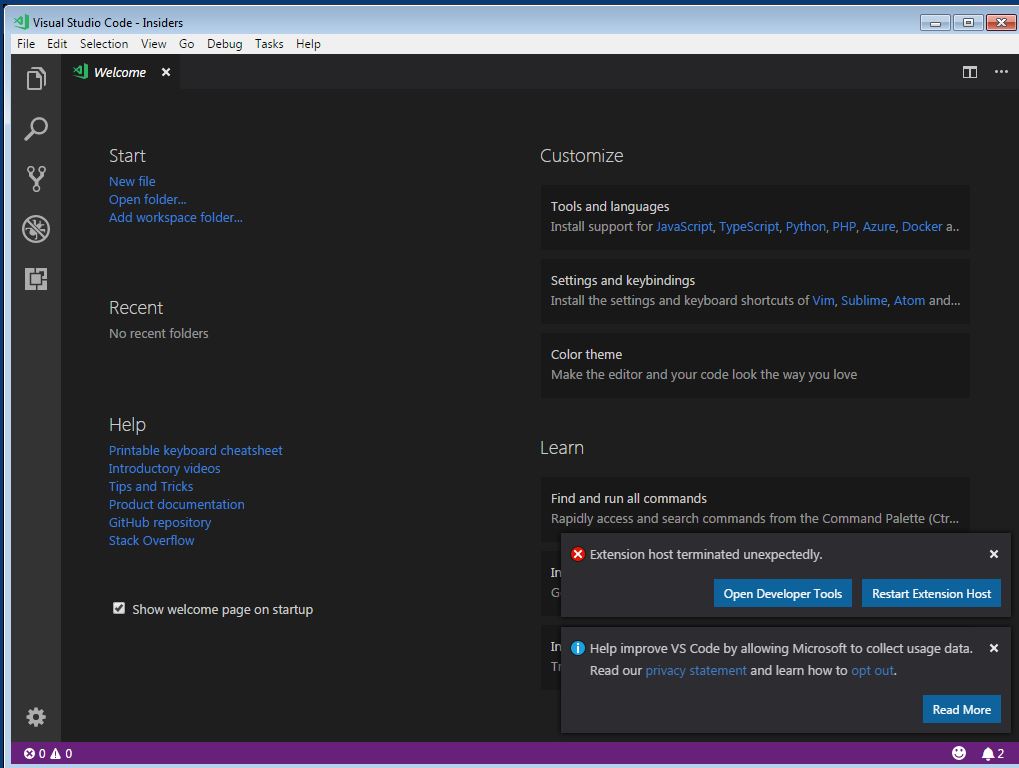Open the editor More Actions ellipsis
The width and height of the screenshot is (1019, 768).
click(1001, 71)
